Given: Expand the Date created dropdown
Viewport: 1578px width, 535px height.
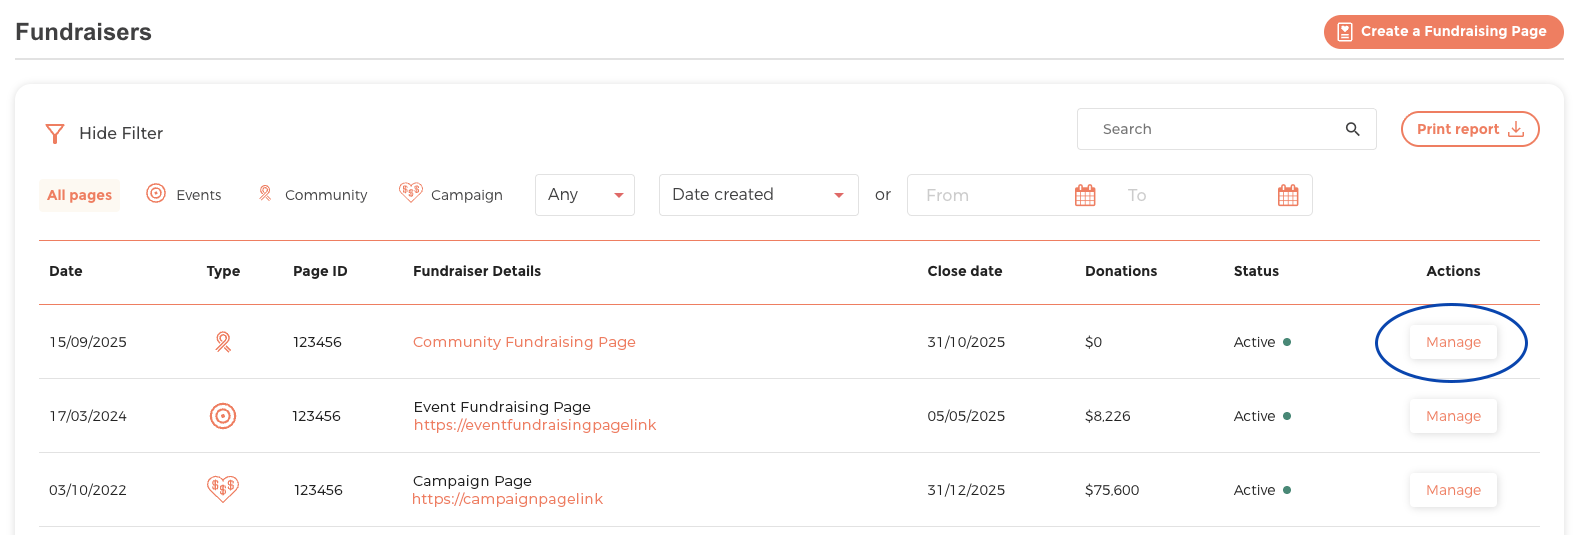Looking at the screenshot, I should pyautogui.click(x=759, y=195).
